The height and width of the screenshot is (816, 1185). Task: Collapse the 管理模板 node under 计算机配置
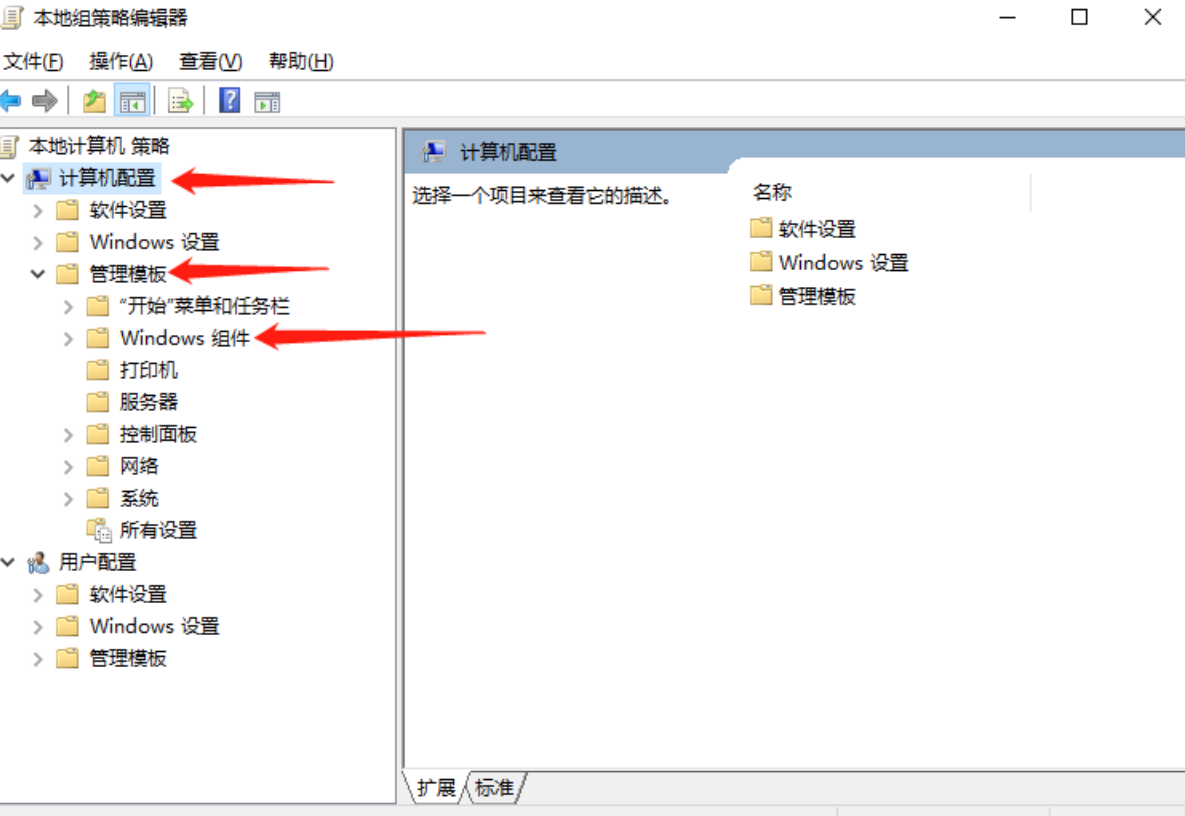tap(38, 274)
